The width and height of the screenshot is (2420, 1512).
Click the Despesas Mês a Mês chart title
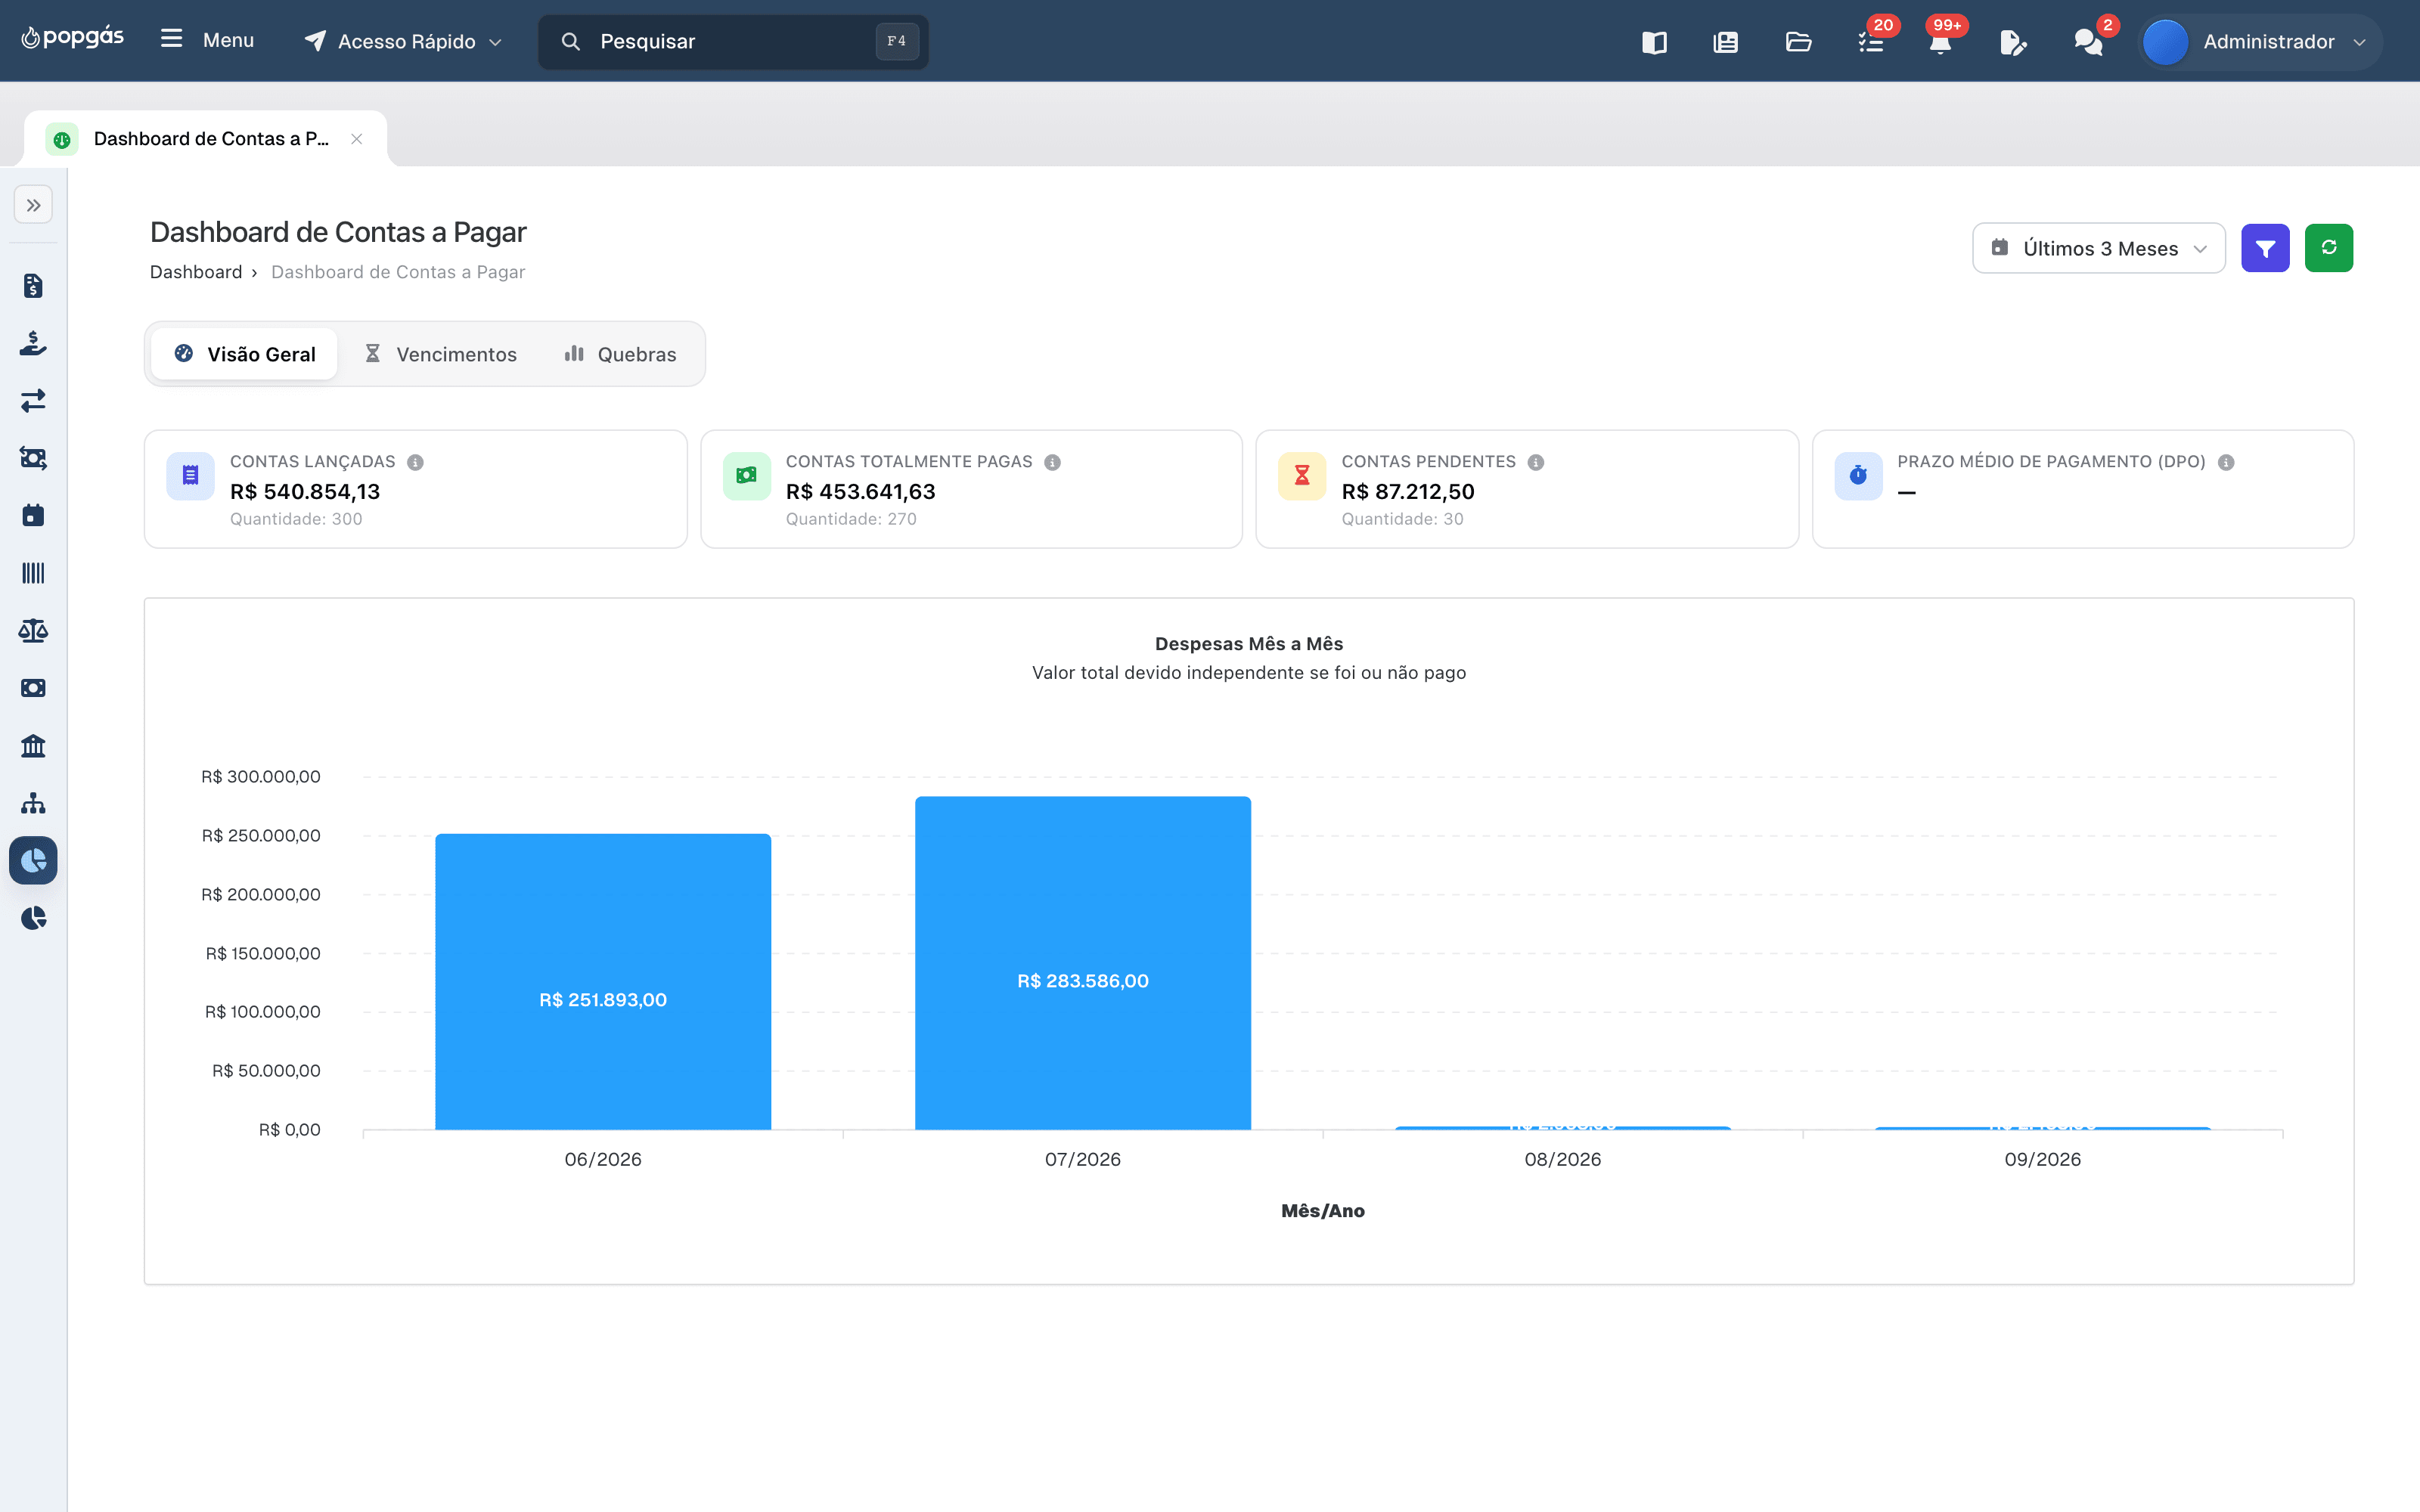(x=1249, y=644)
